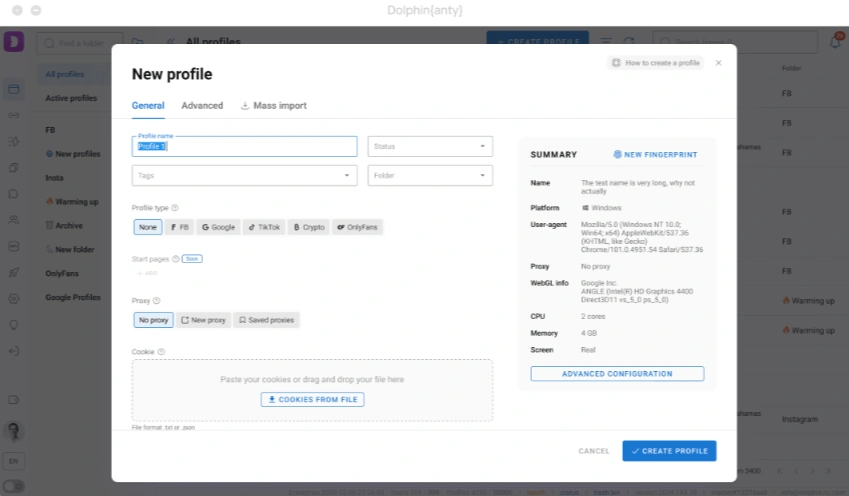The image size is (849, 496).
Task: Click the Cookies from file button
Action: [x=312, y=400]
